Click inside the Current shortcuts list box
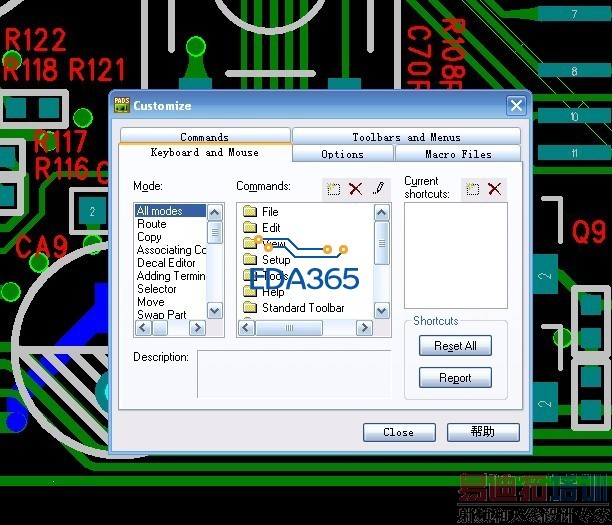The width and height of the screenshot is (612, 525). click(x=456, y=255)
